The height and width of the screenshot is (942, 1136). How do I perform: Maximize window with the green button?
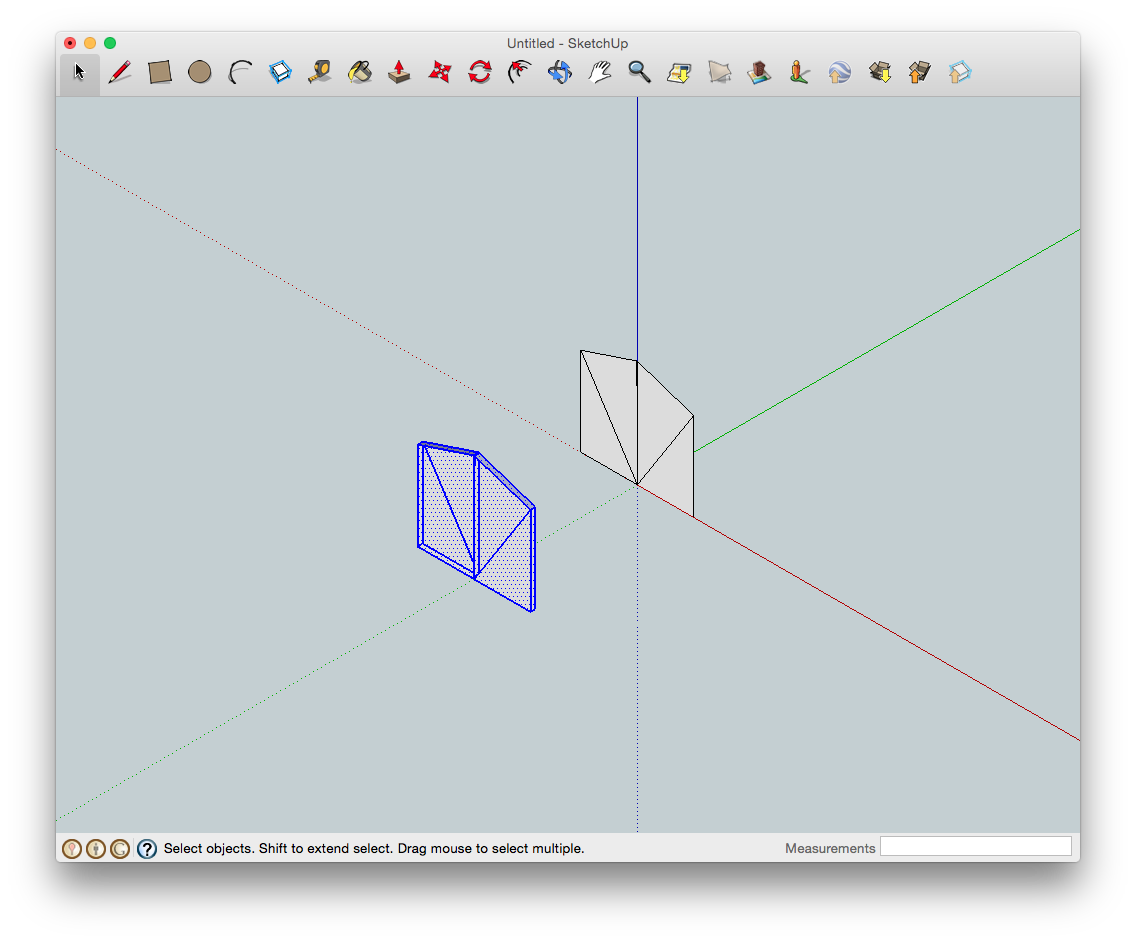(110, 43)
